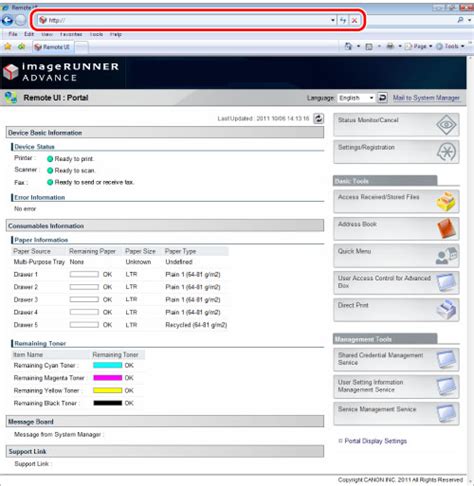The height and width of the screenshot is (486, 474).
Task: Click the Quick Menu user icon
Action: click(446, 256)
